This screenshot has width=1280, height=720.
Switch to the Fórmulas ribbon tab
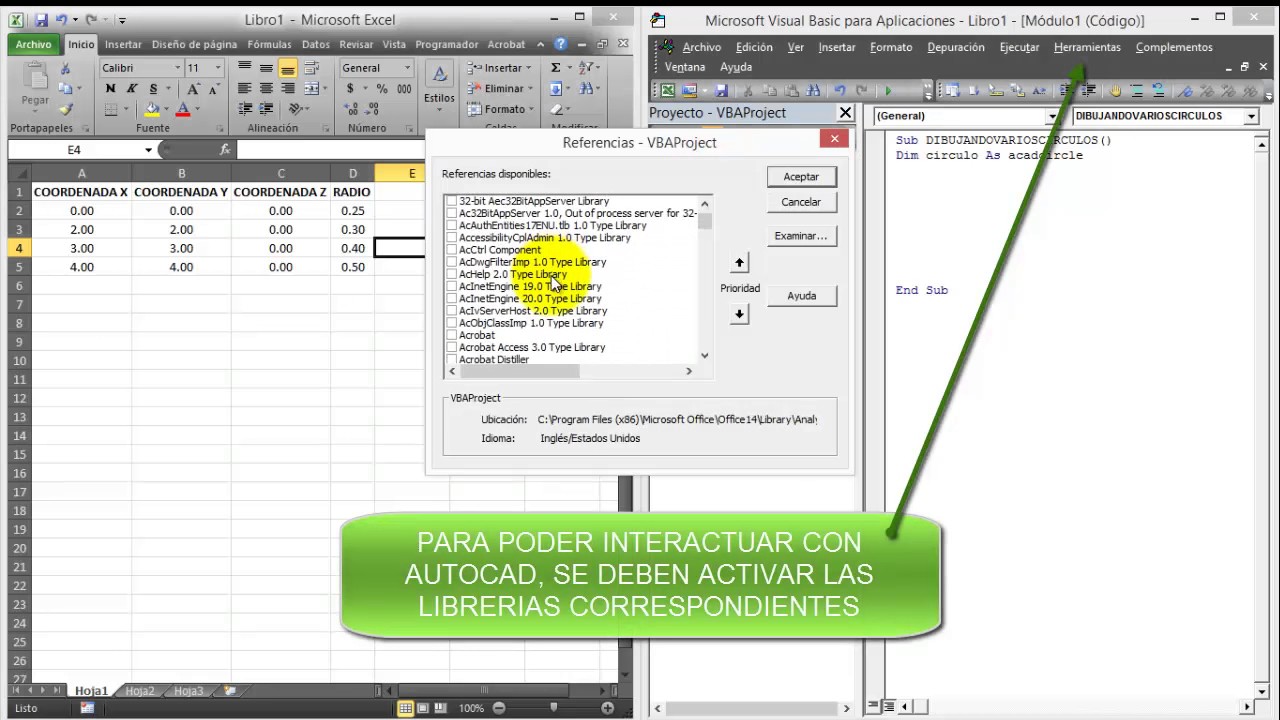click(x=269, y=44)
